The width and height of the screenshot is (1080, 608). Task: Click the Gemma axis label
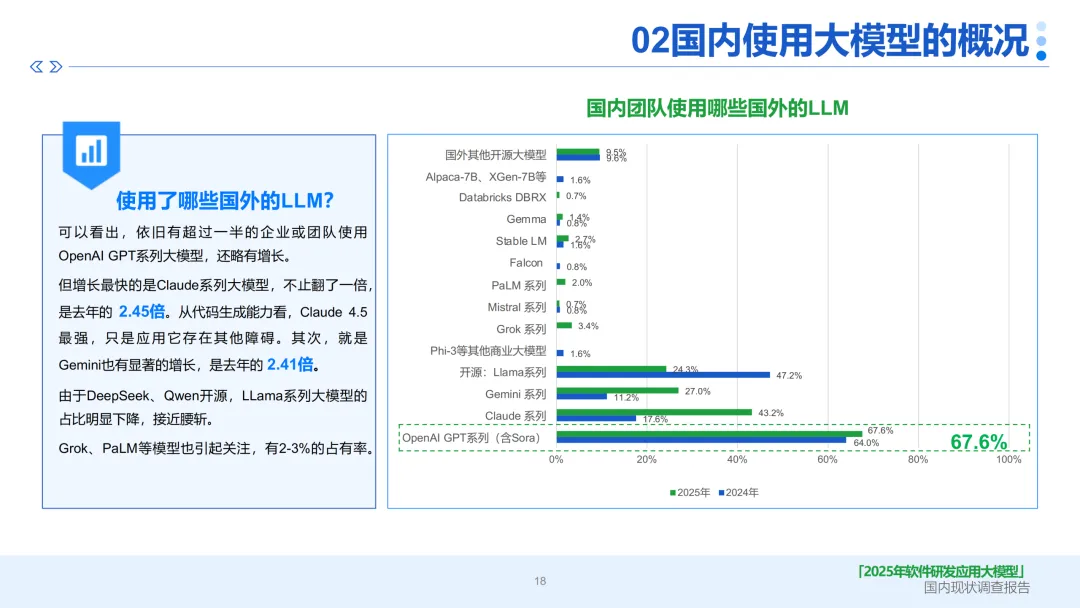tap(526, 219)
